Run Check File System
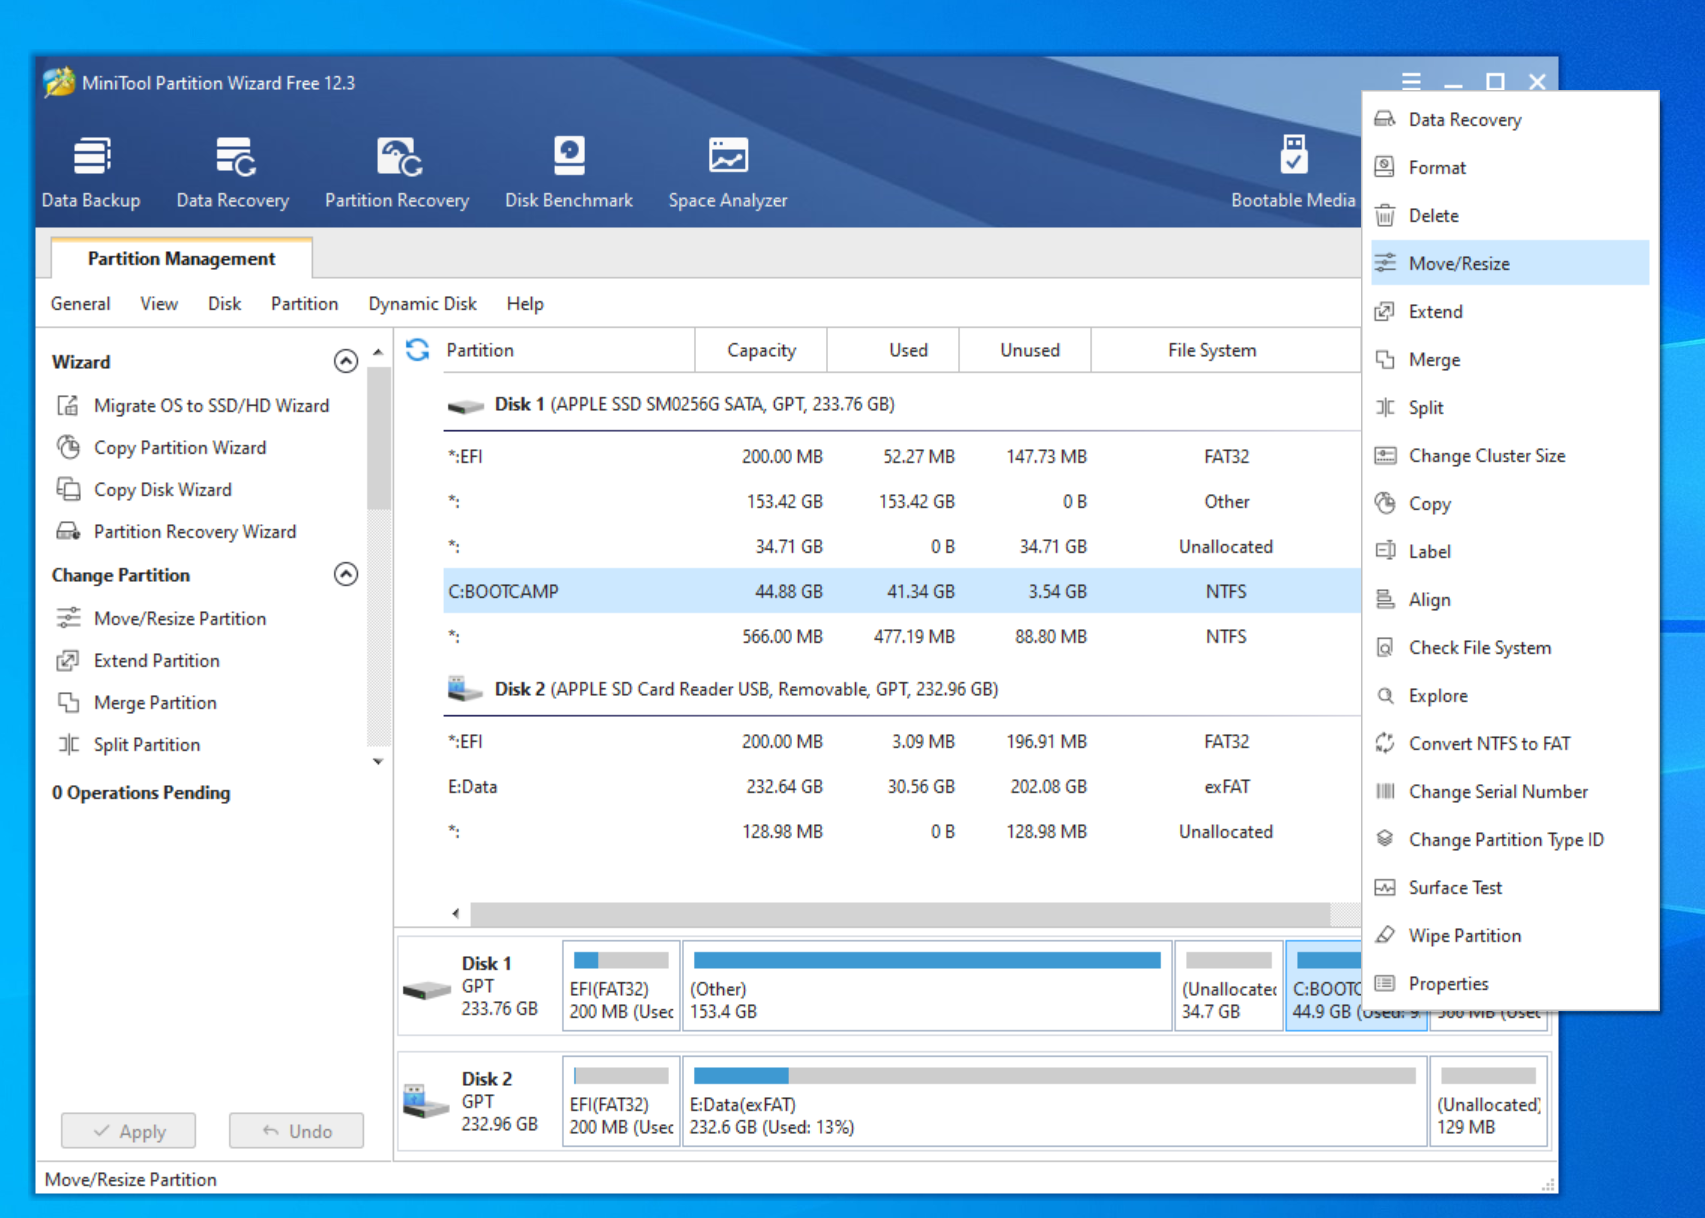This screenshot has width=1705, height=1218. [x=1510, y=648]
